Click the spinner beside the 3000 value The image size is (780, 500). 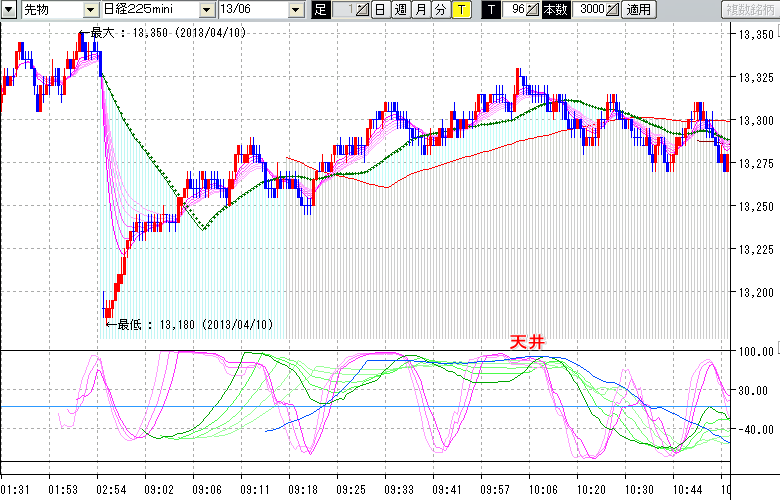click(612, 10)
